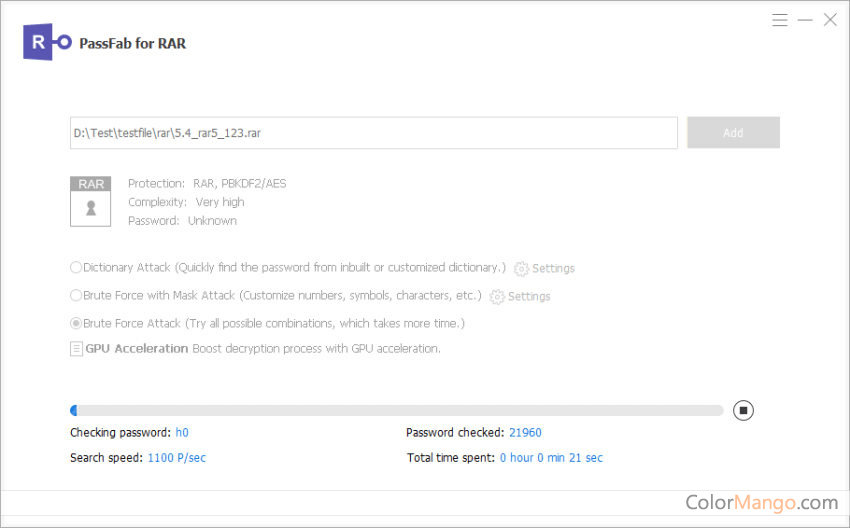Select the Dictionary Attack radio button
Screen dimensions: 850x528
tap(76, 267)
